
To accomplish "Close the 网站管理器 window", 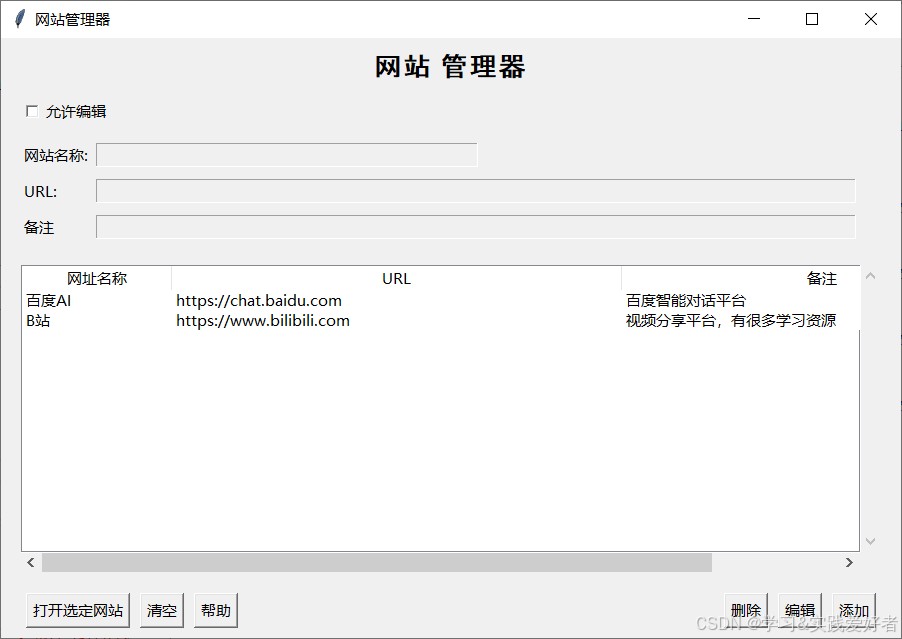I will pyautogui.click(x=871, y=19).
